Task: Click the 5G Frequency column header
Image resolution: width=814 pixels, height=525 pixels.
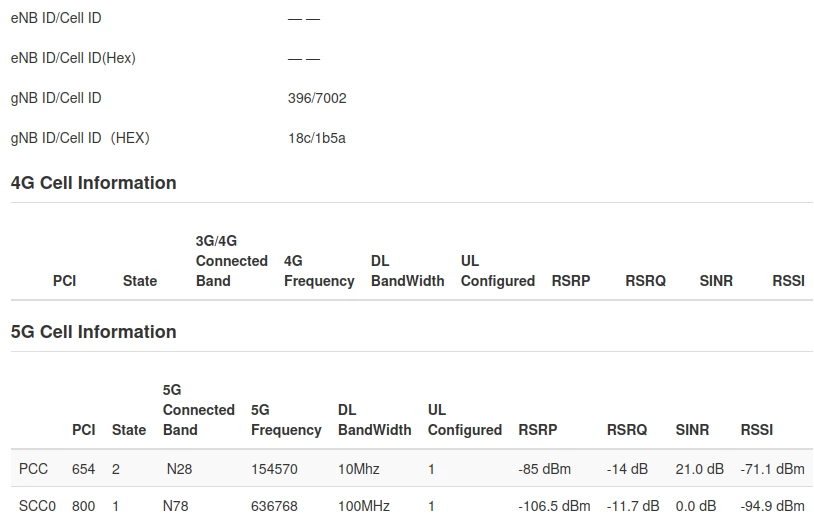Action: [286, 420]
